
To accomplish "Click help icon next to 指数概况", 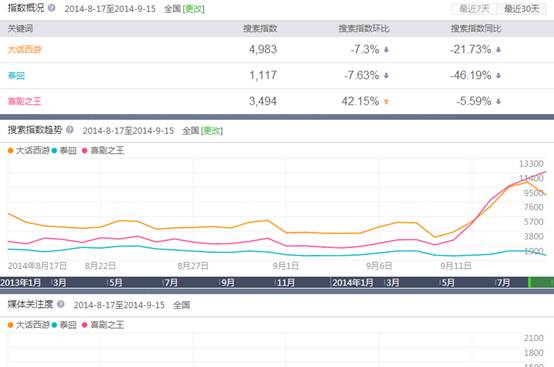I will (52, 8).
